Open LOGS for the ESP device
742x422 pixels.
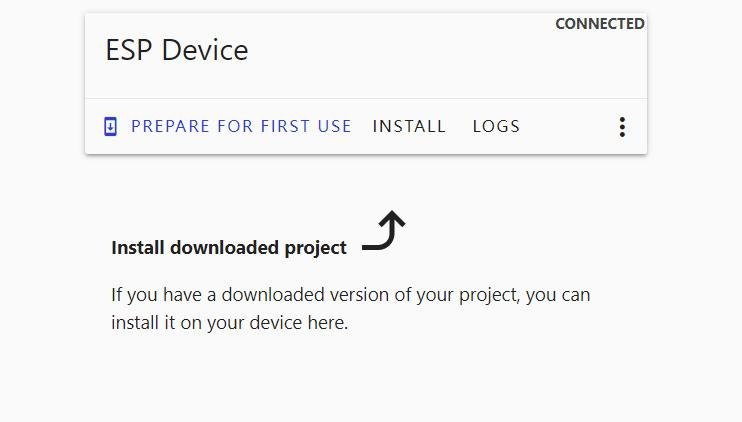click(496, 126)
